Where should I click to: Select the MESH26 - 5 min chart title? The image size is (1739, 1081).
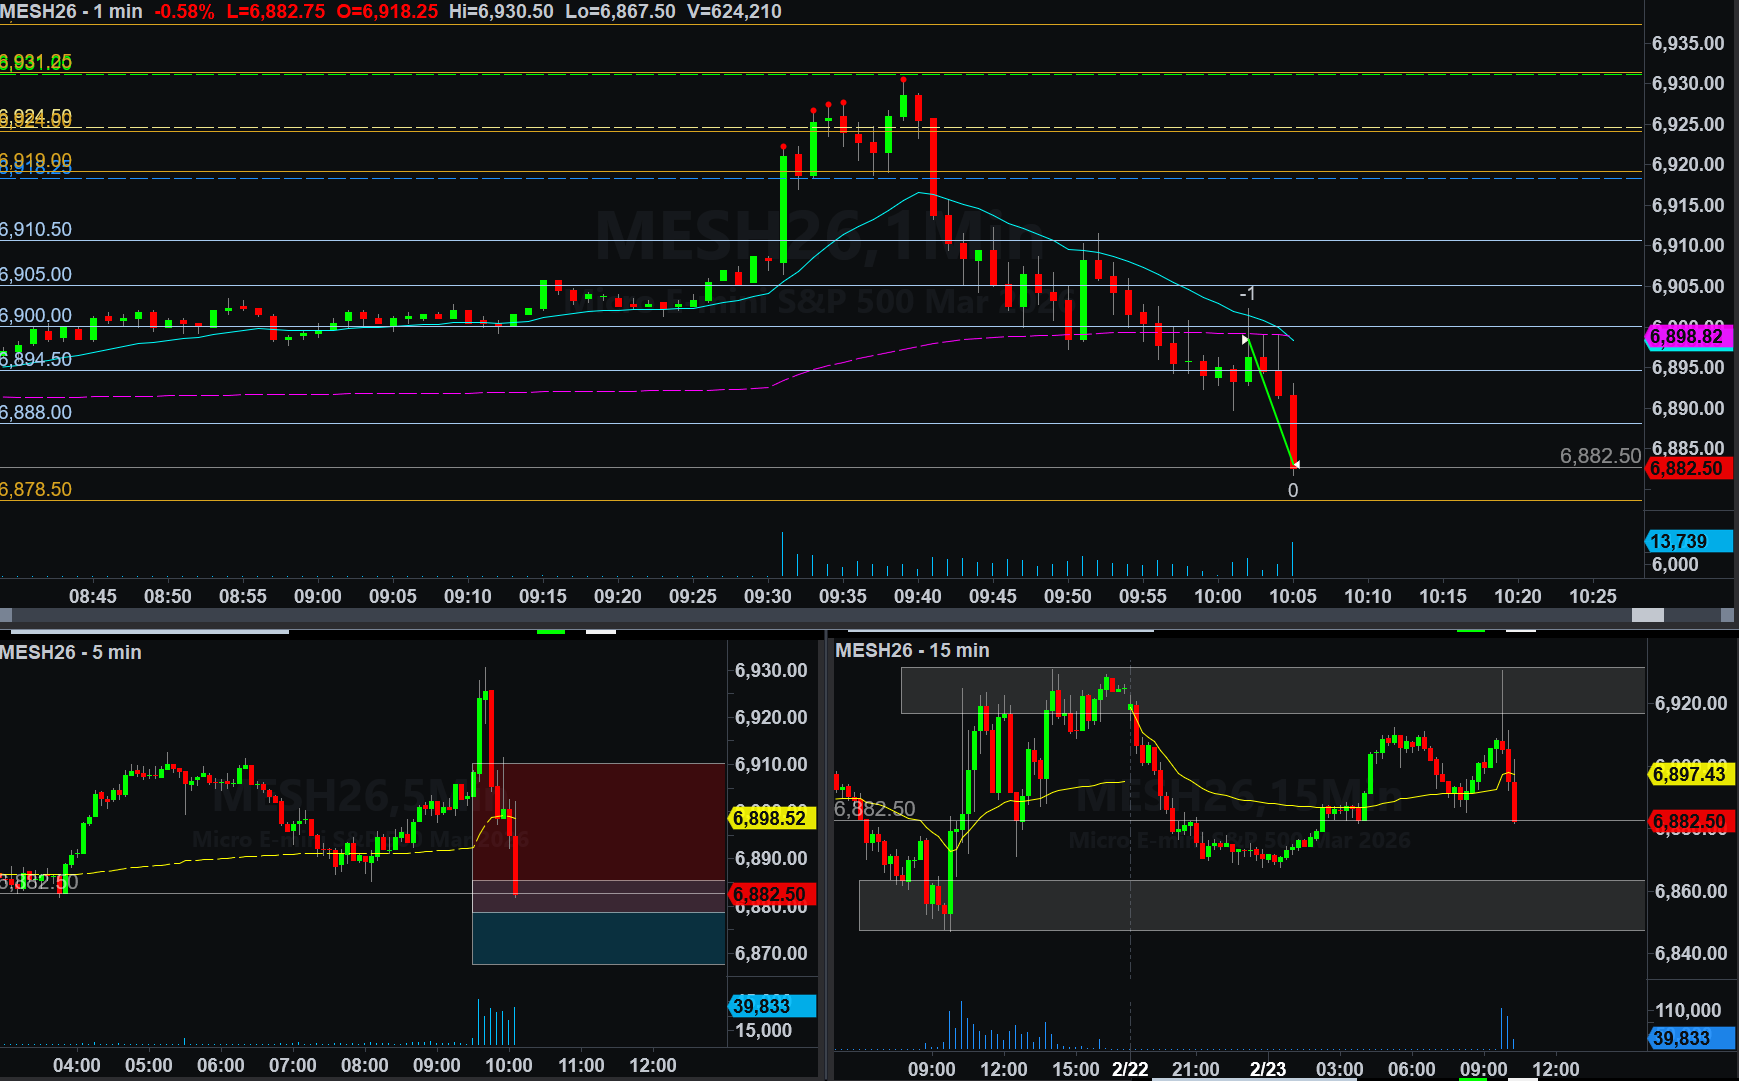(x=71, y=652)
